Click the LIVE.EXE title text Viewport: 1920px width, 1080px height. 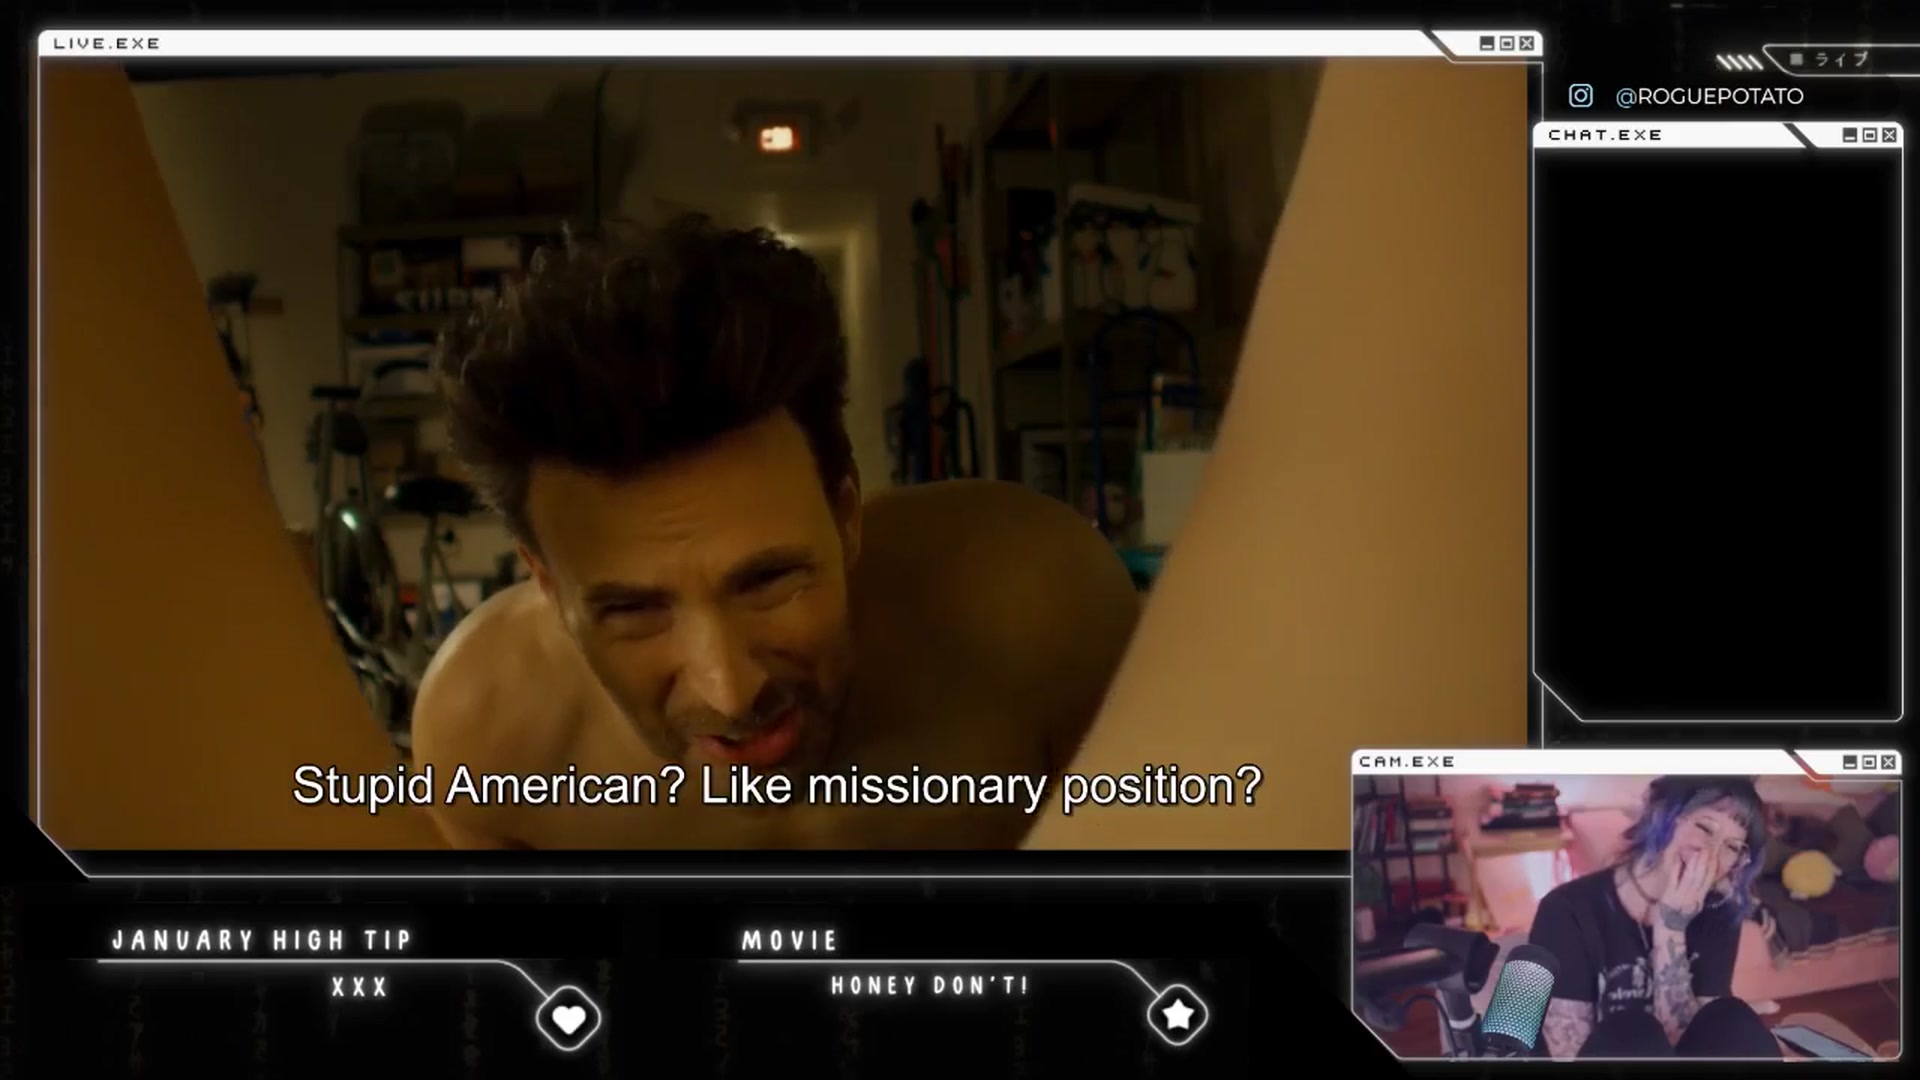coord(107,43)
